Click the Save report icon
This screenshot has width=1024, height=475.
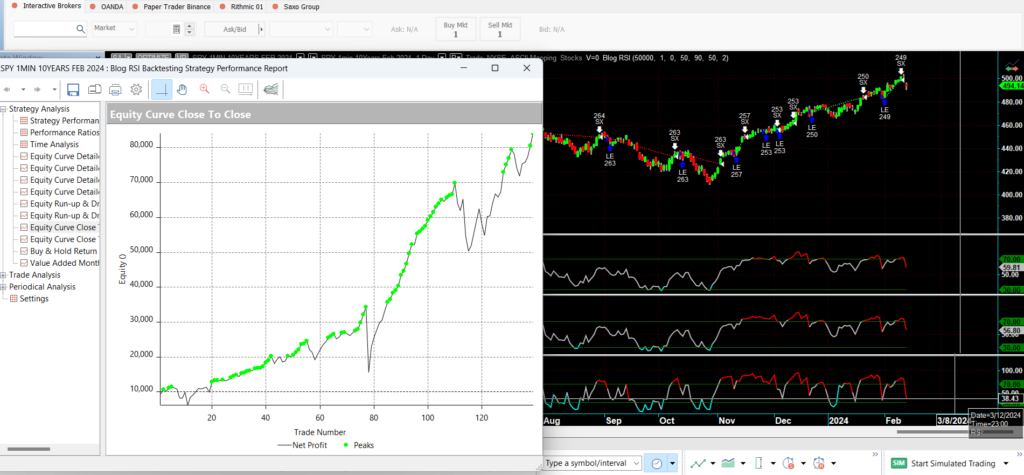point(73,90)
